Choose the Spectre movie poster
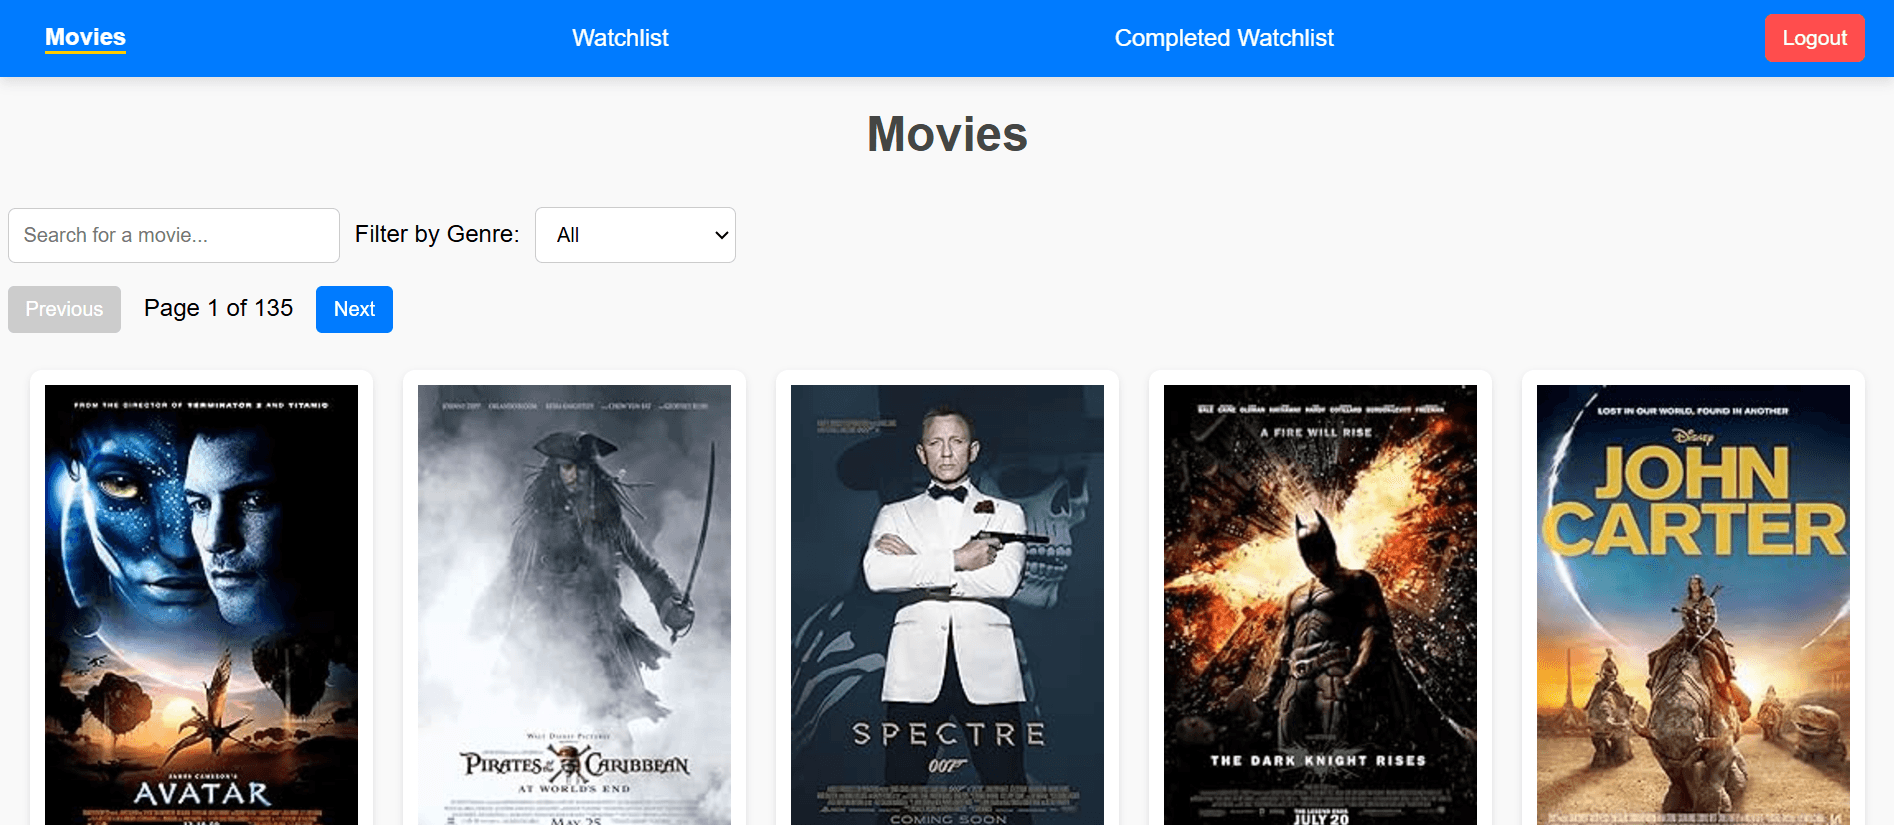1894x825 pixels. [x=947, y=605]
